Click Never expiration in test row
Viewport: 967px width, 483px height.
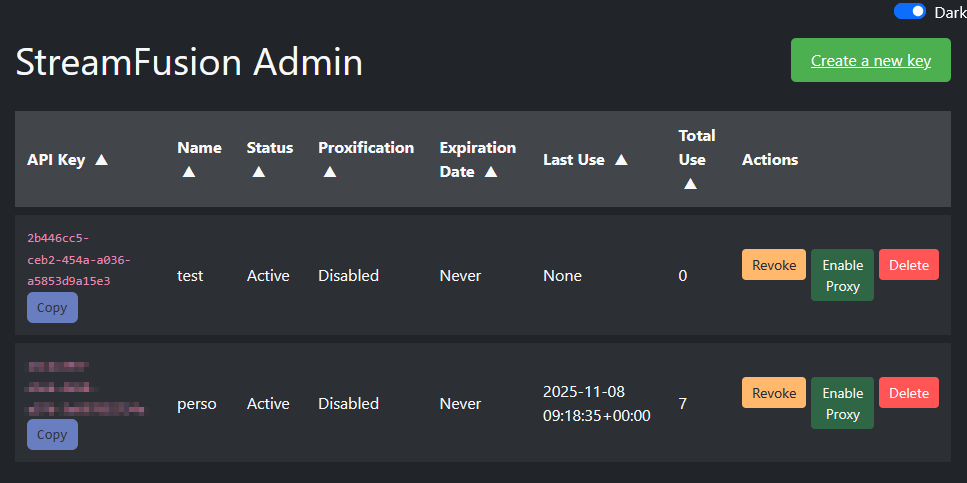460,276
